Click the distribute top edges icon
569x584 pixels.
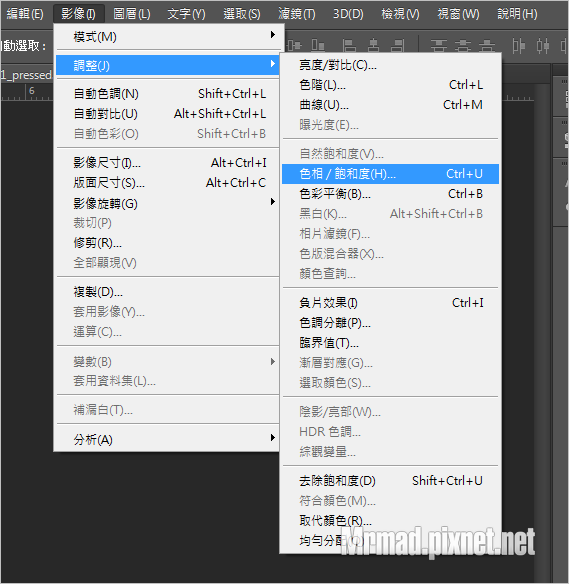coord(439,45)
